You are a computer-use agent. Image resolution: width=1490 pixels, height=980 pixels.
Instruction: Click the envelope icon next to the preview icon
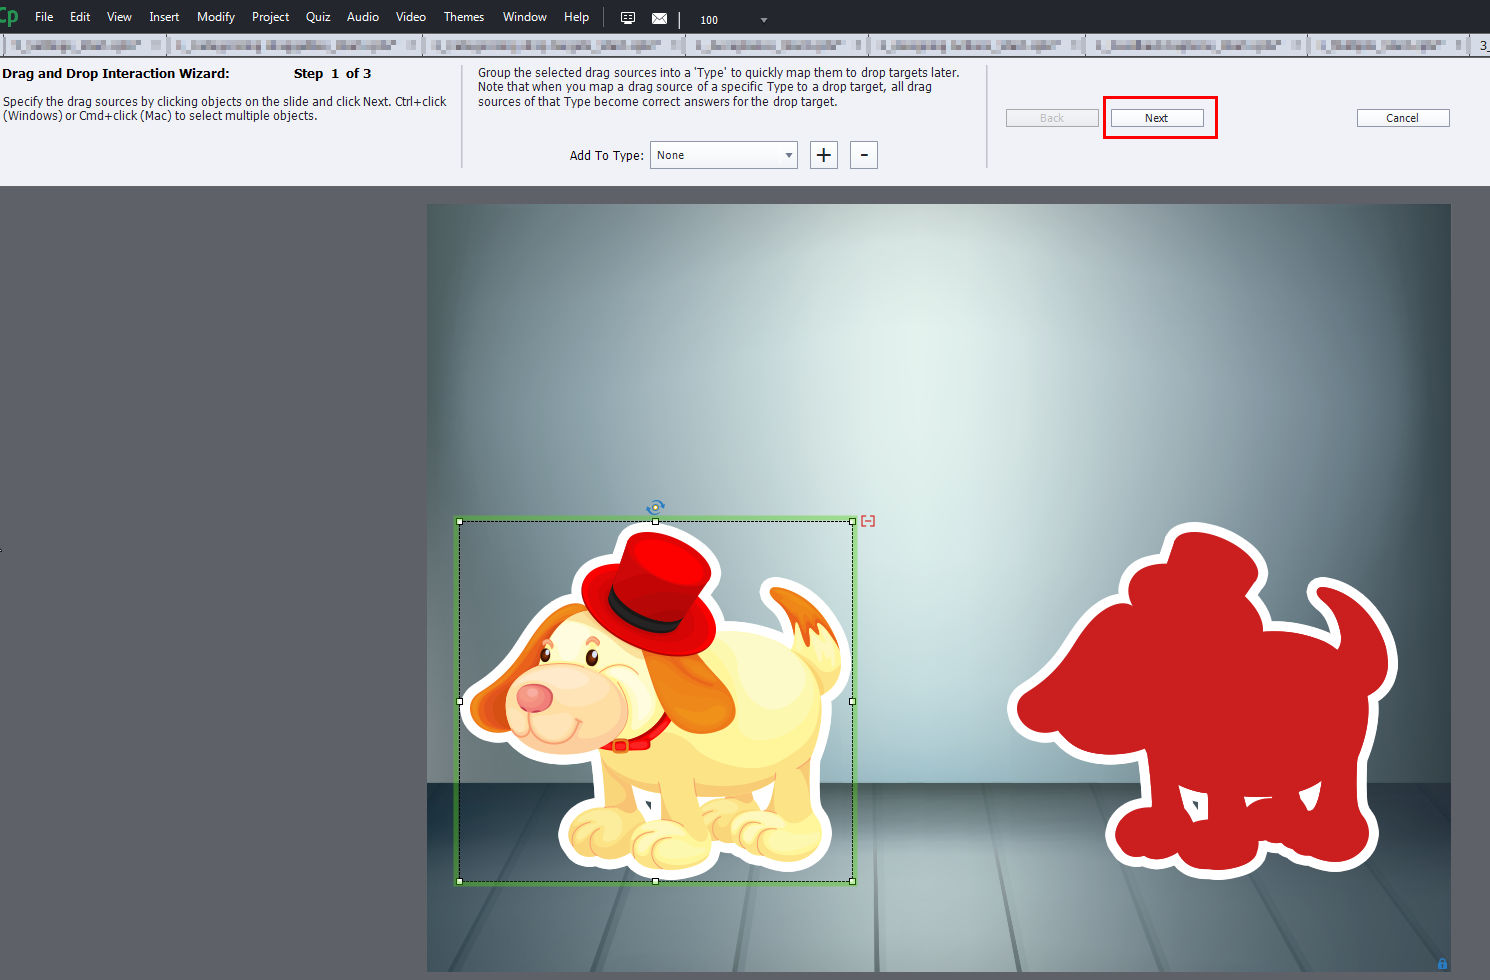pos(659,17)
